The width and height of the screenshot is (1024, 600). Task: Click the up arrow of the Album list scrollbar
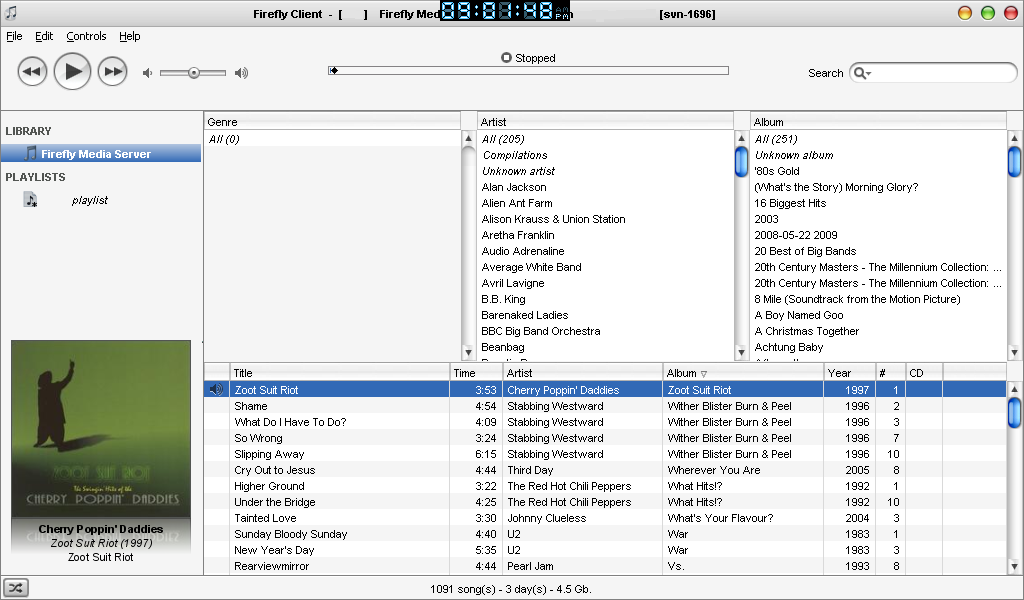click(x=1014, y=138)
